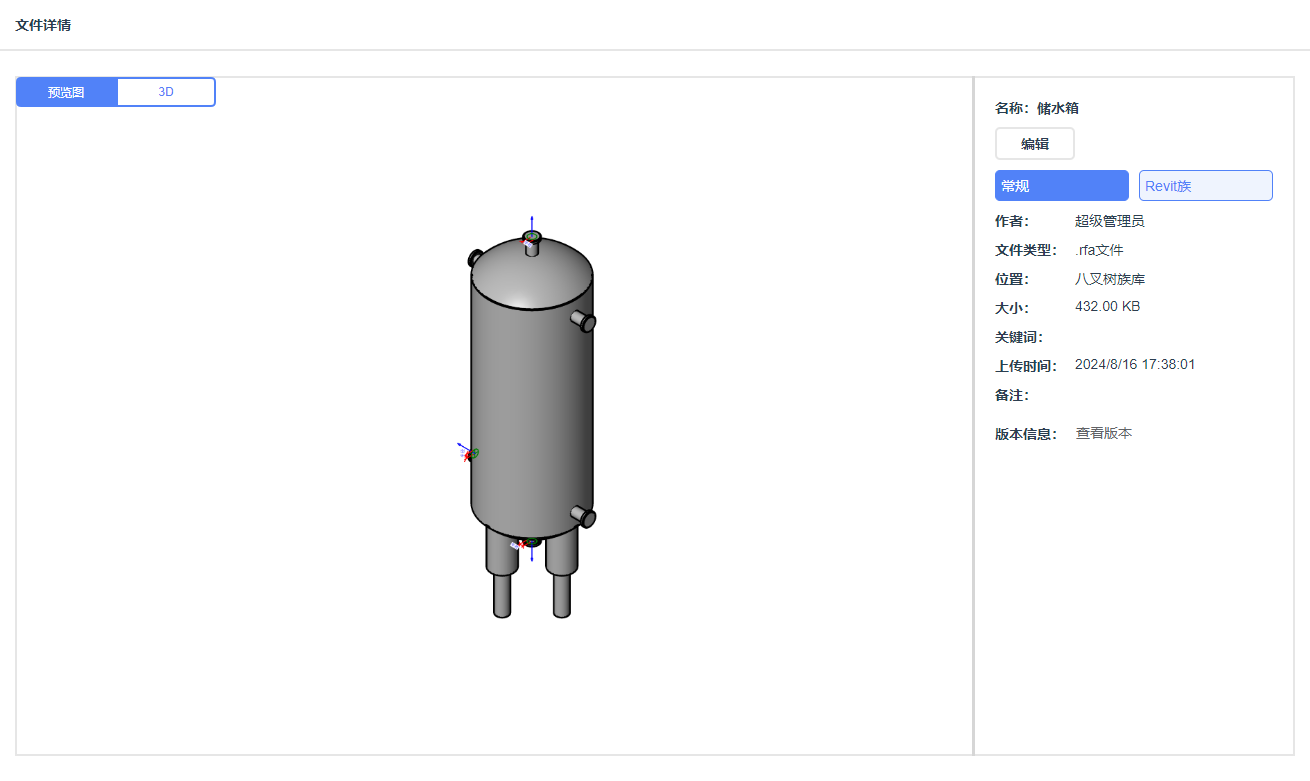This screenshot has width=1310, height=781.
Task: Open the 查看版本 version link
Action: (x=1104, y=433)
